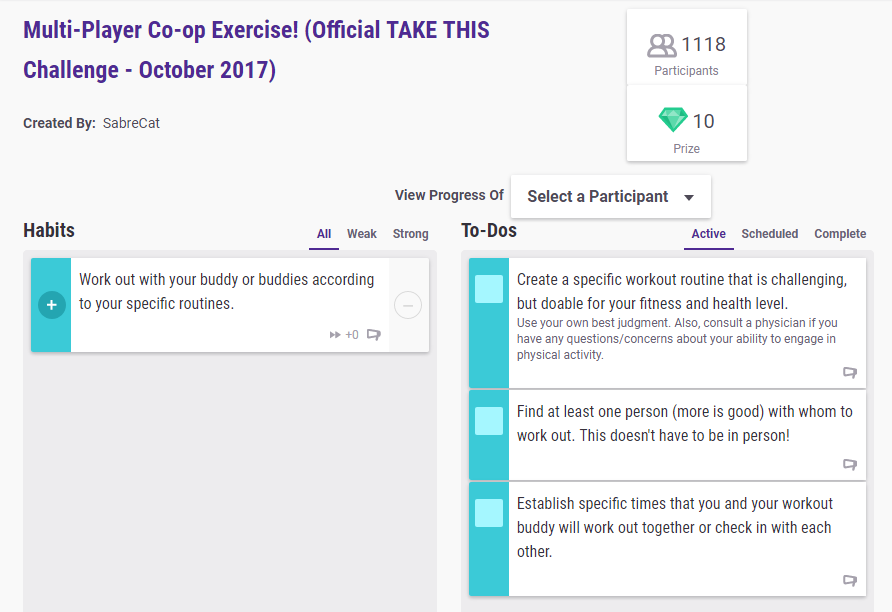
Task: Click the participants people icon
Action: pyautogui.click(x=662, y=45)
